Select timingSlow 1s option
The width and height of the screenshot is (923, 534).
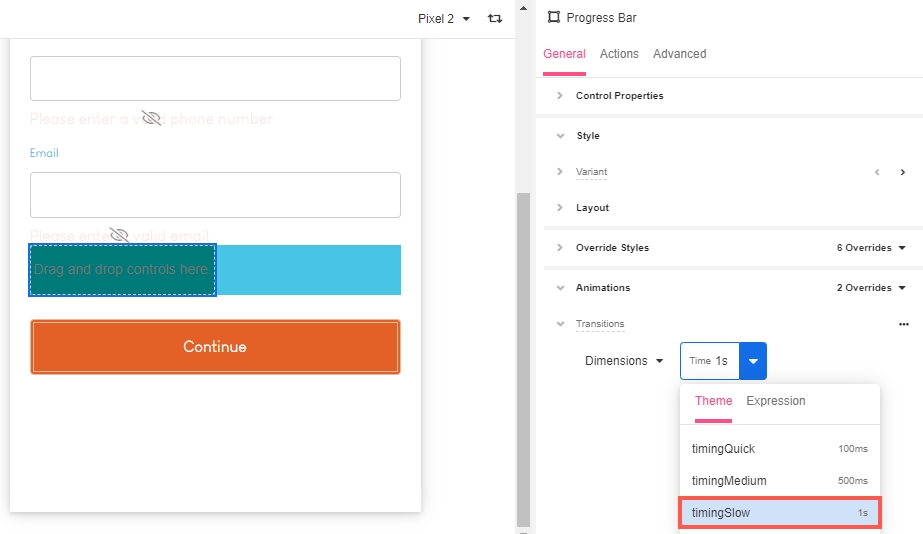point(780,513)
